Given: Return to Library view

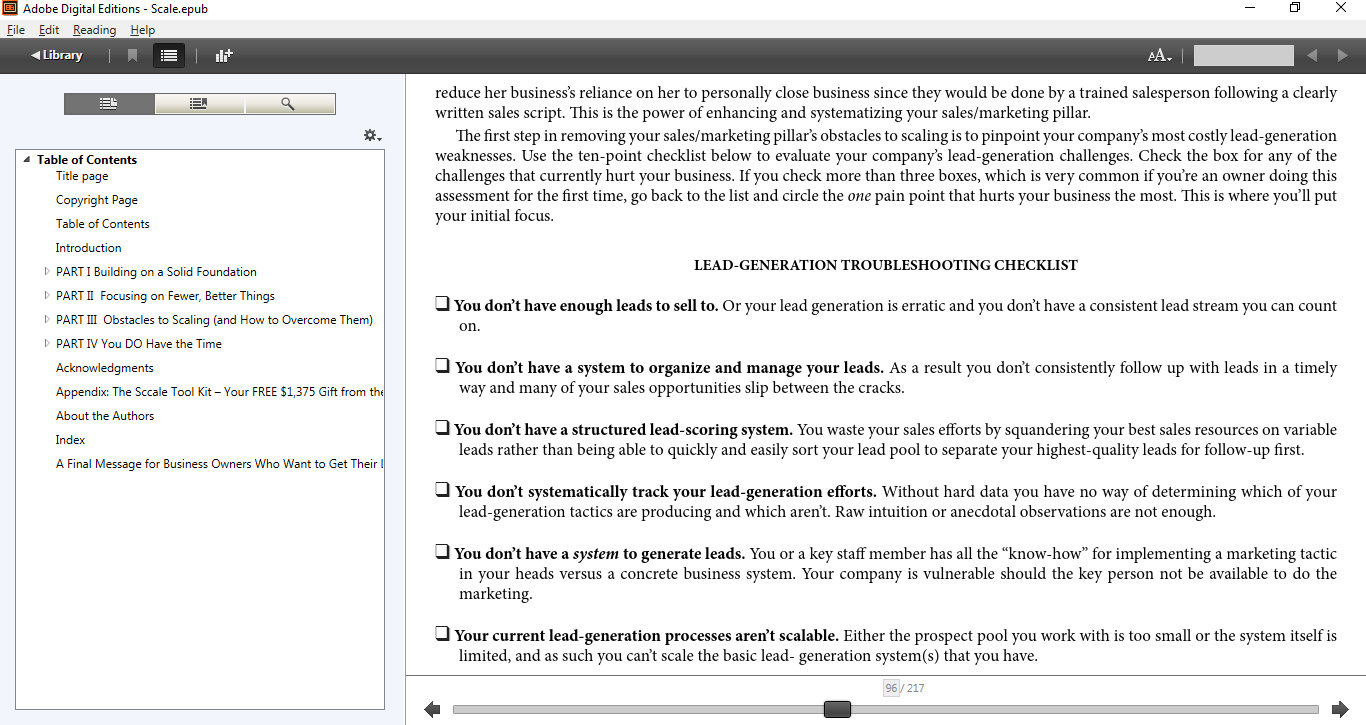Looking at the screenshot, I should [56, 55].
